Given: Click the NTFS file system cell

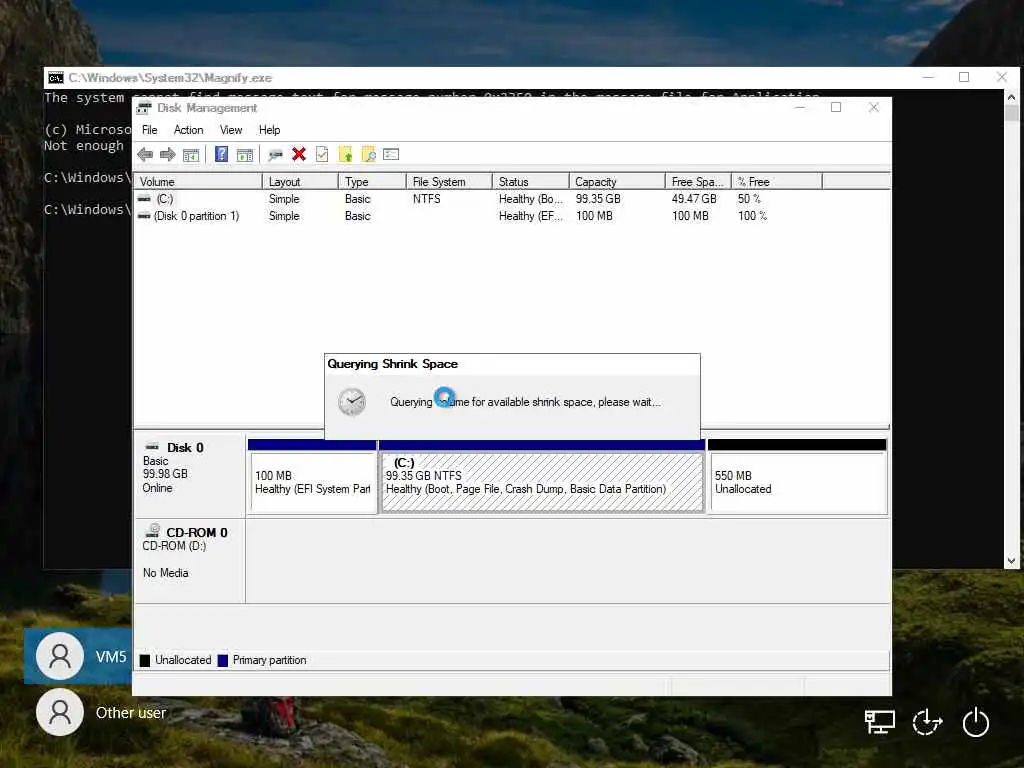Looking at the screenshot, I should (x=426, y=199).
